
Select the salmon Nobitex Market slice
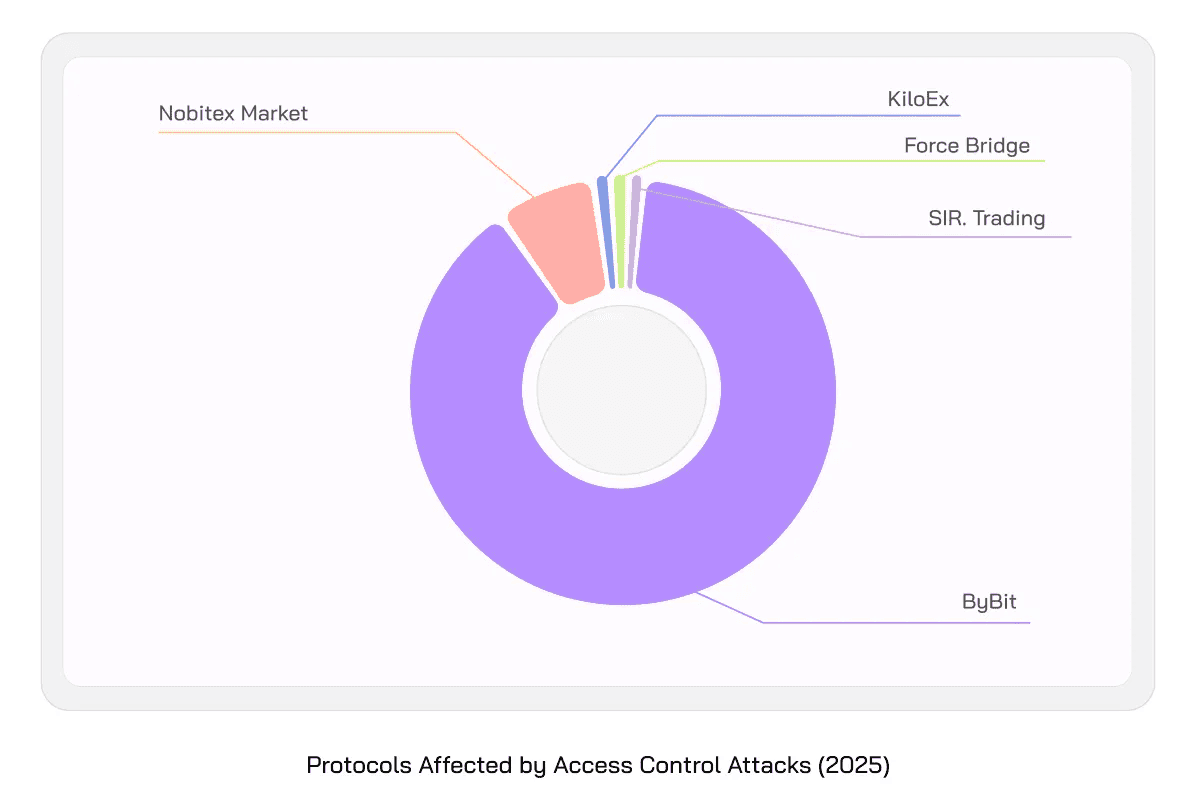[x=558, y=242]
